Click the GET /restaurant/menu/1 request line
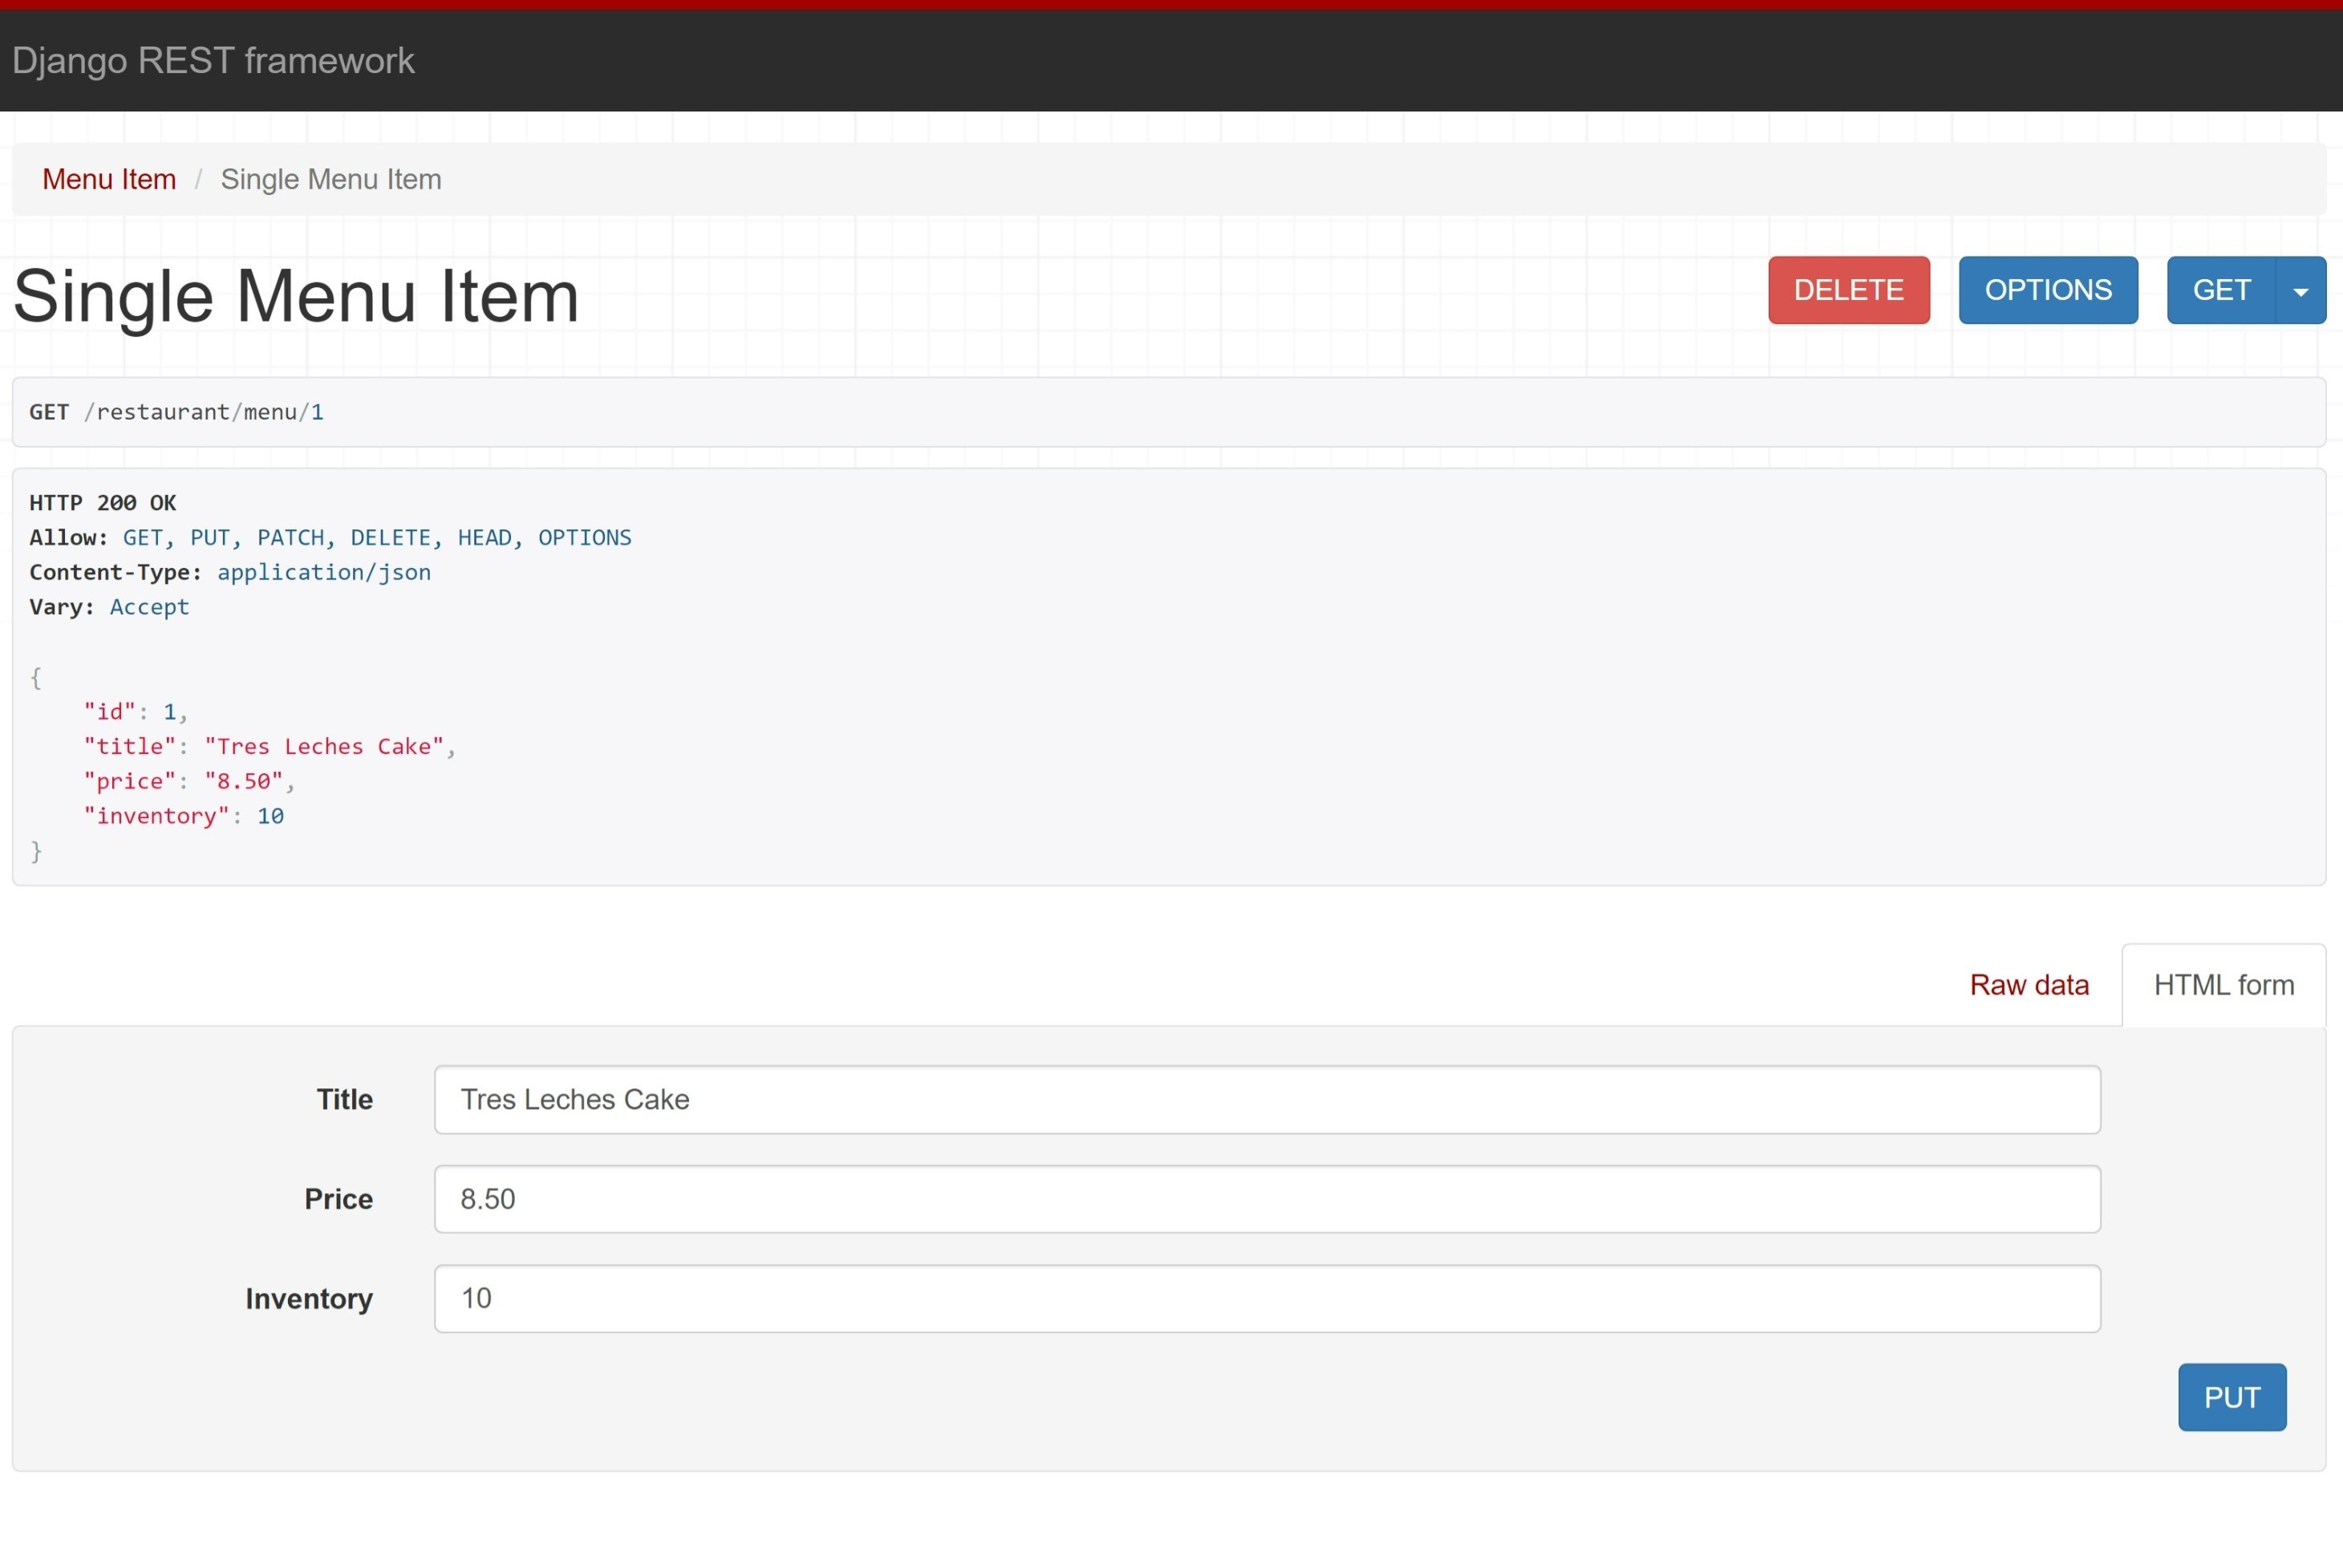2343x1568 pixels. click(176, 412)
